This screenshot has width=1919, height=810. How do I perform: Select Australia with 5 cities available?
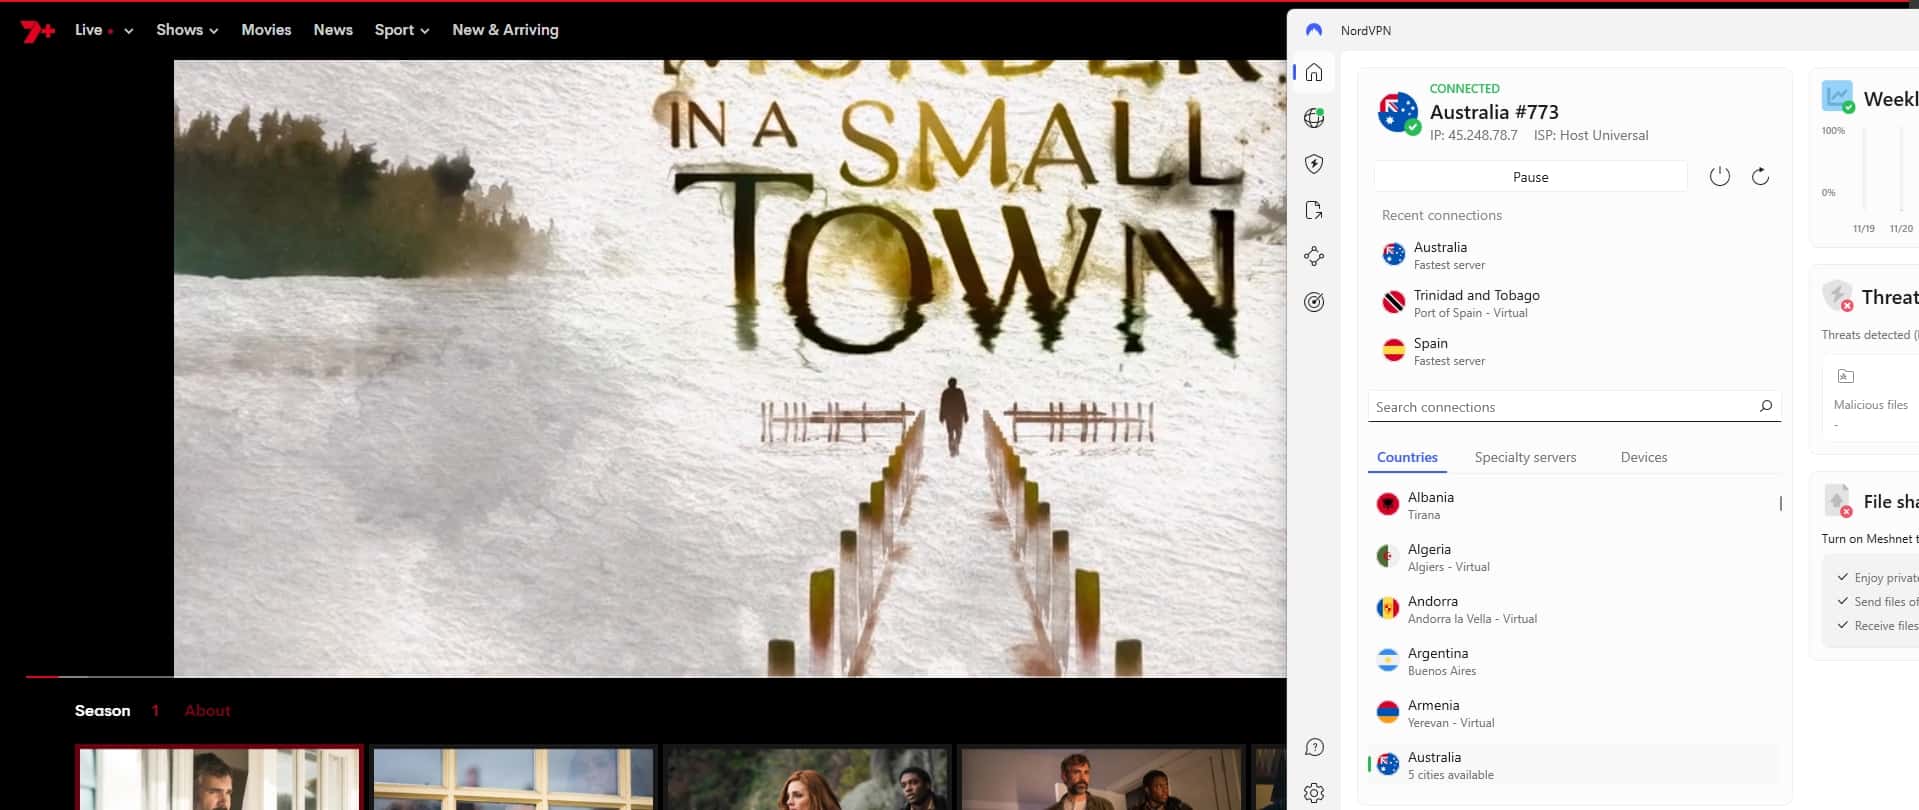click(x=1572, y=765)
